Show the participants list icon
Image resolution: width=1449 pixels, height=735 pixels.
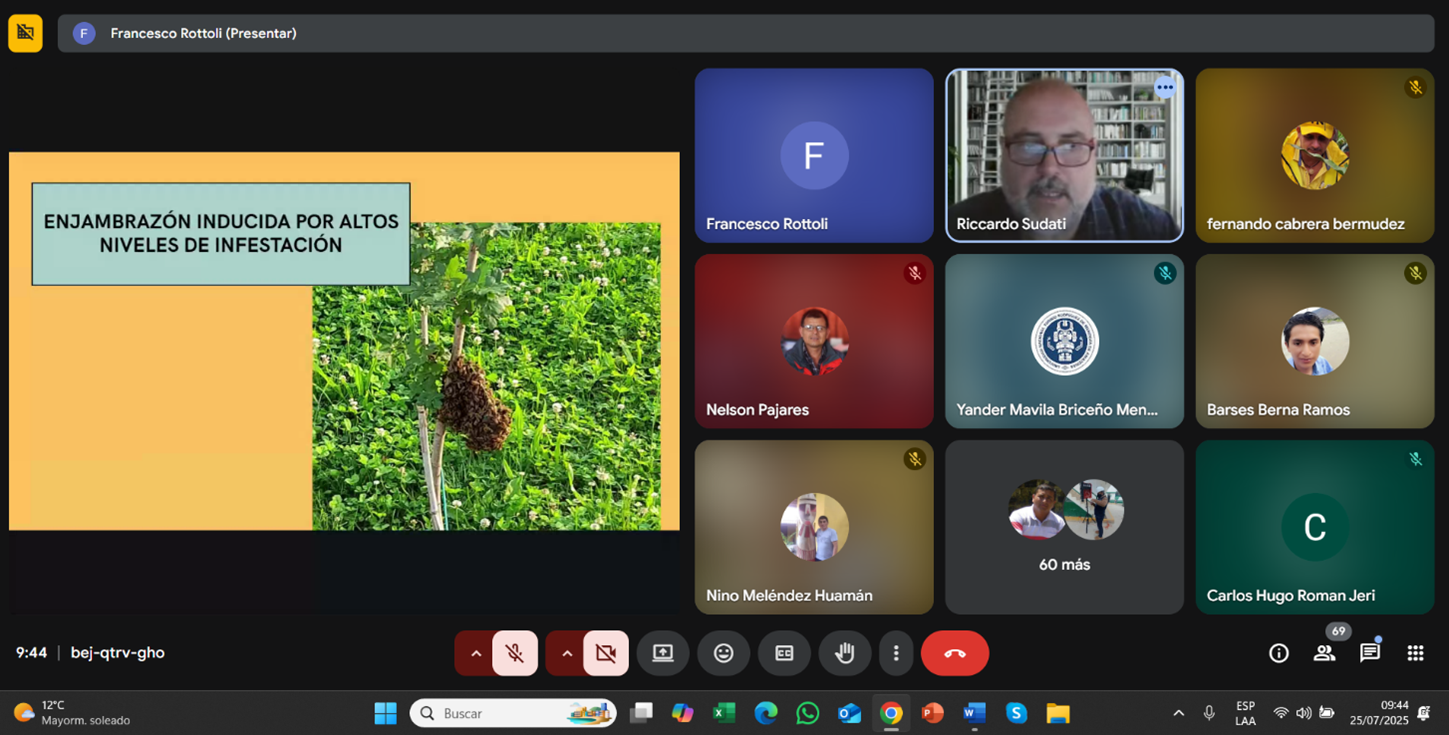[1324, 653]
